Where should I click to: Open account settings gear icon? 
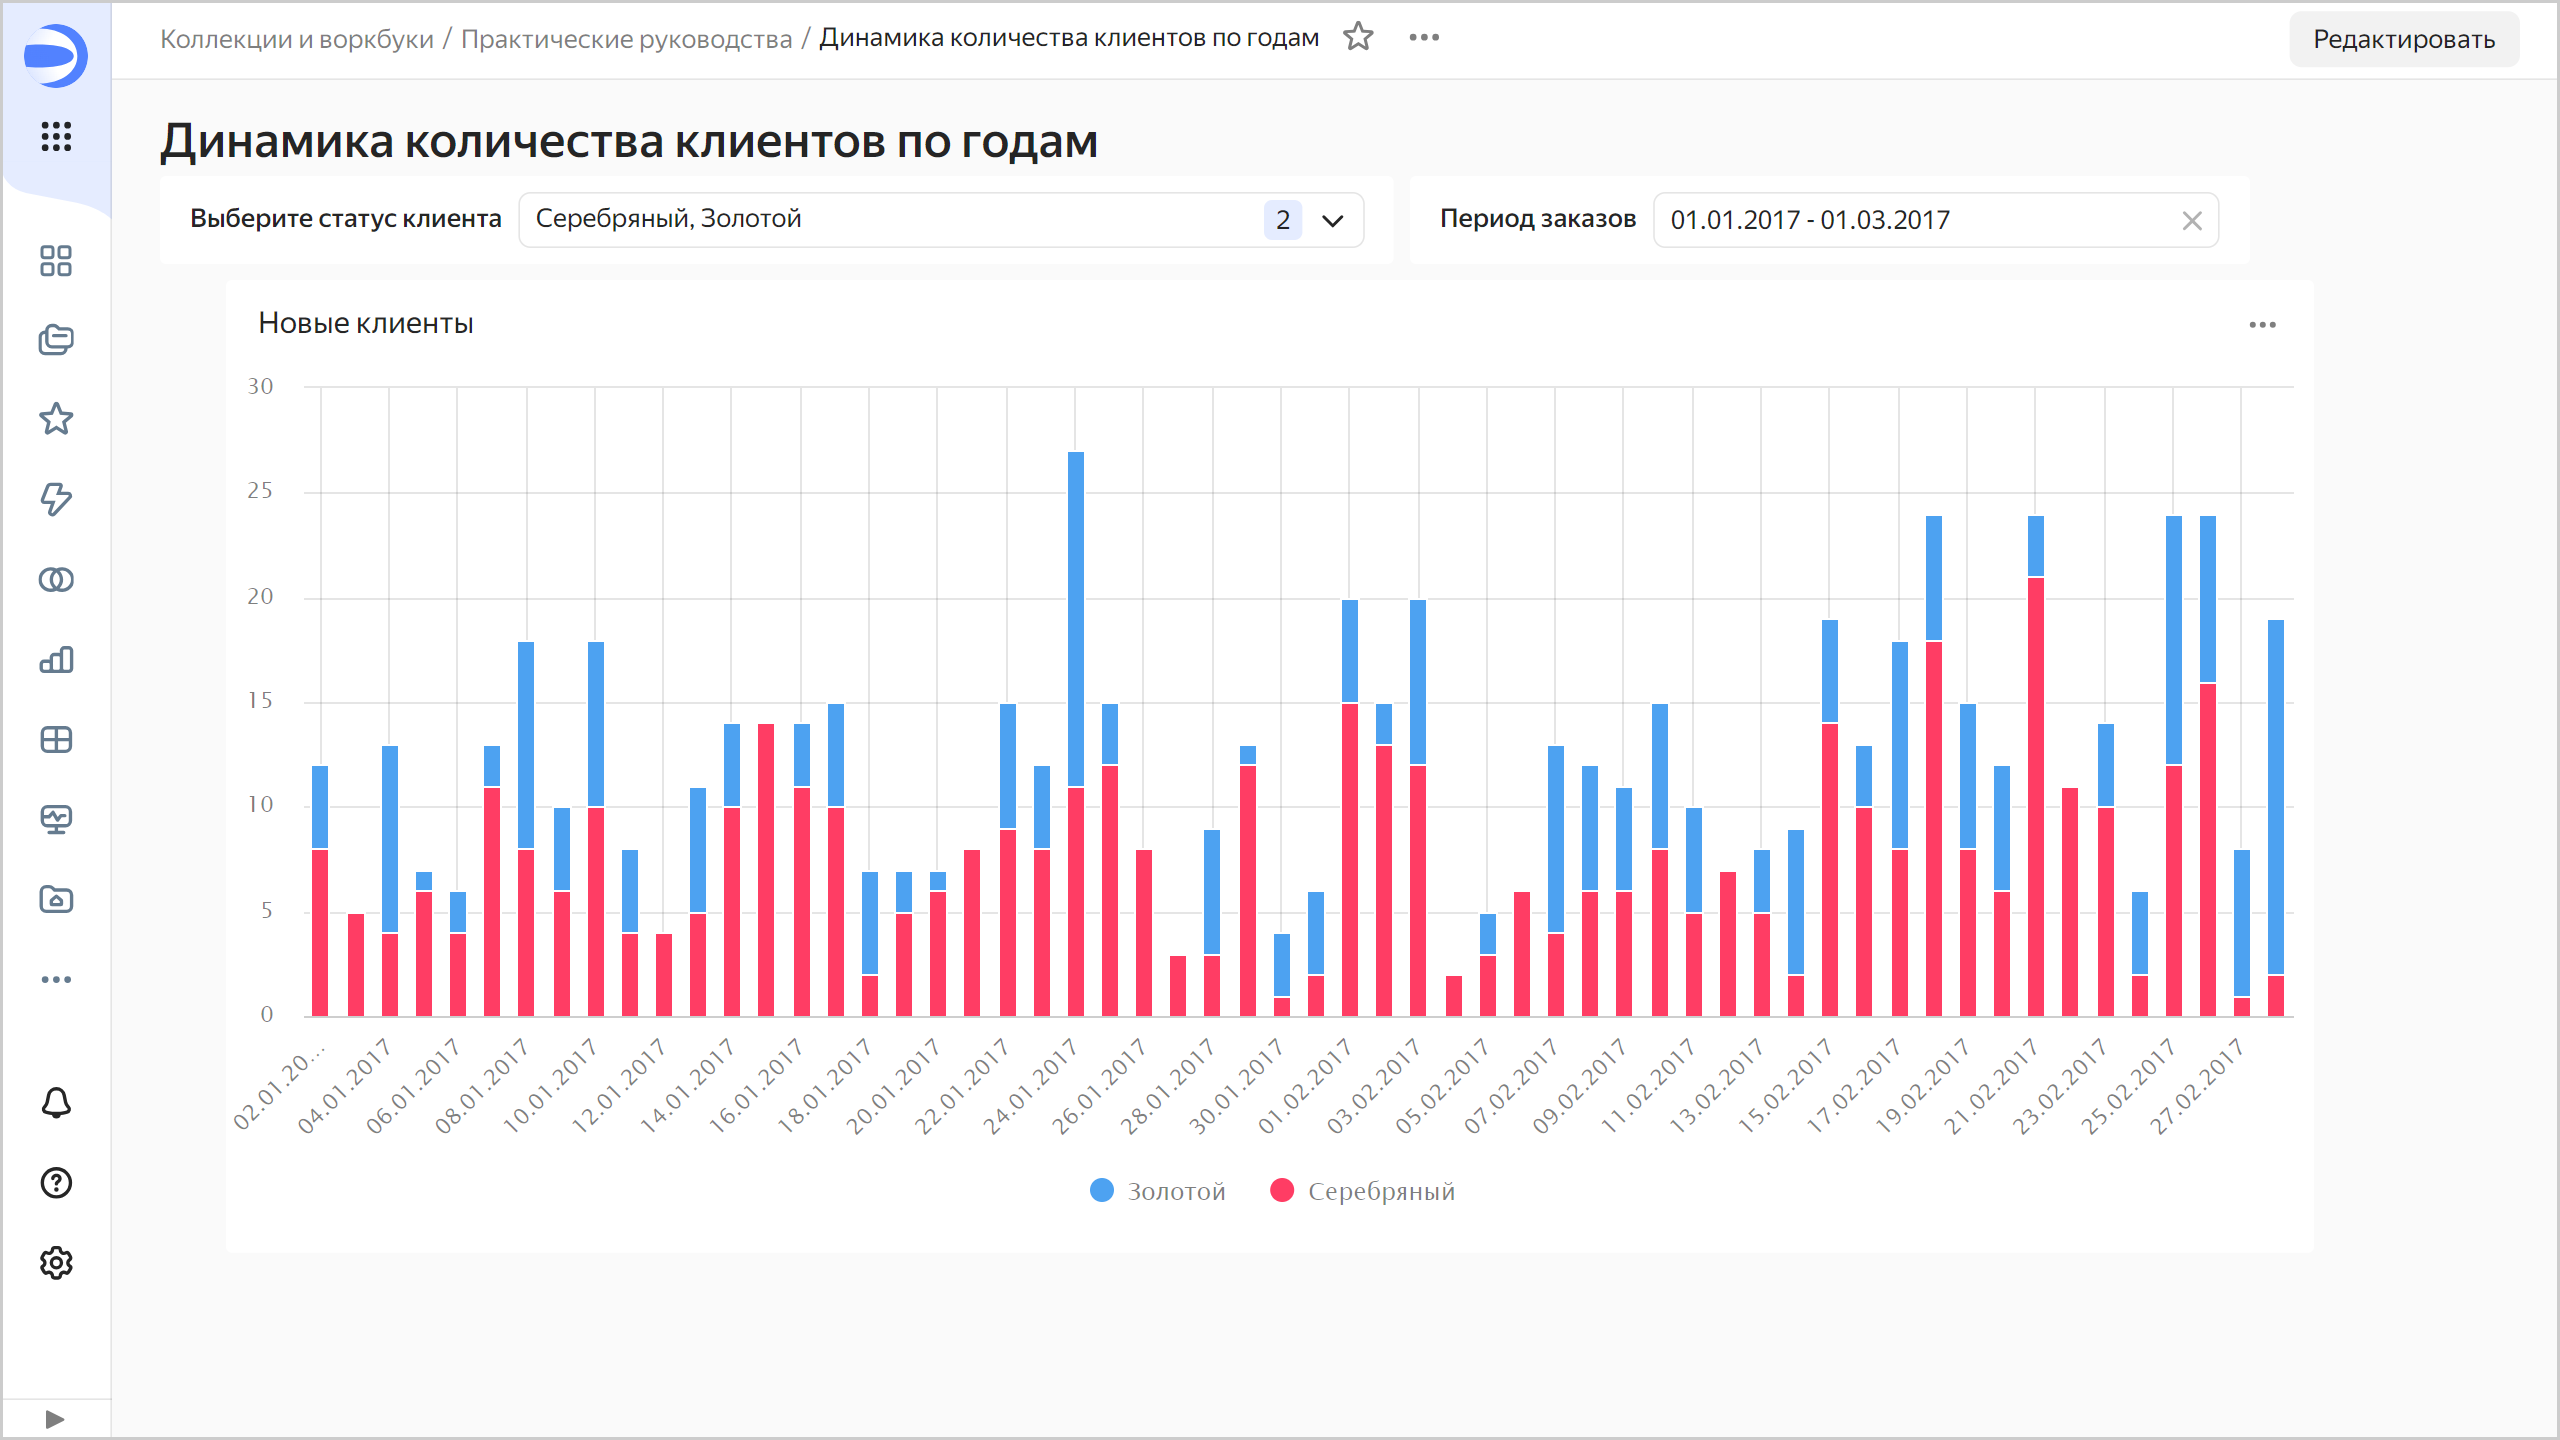click(56, 1263)
